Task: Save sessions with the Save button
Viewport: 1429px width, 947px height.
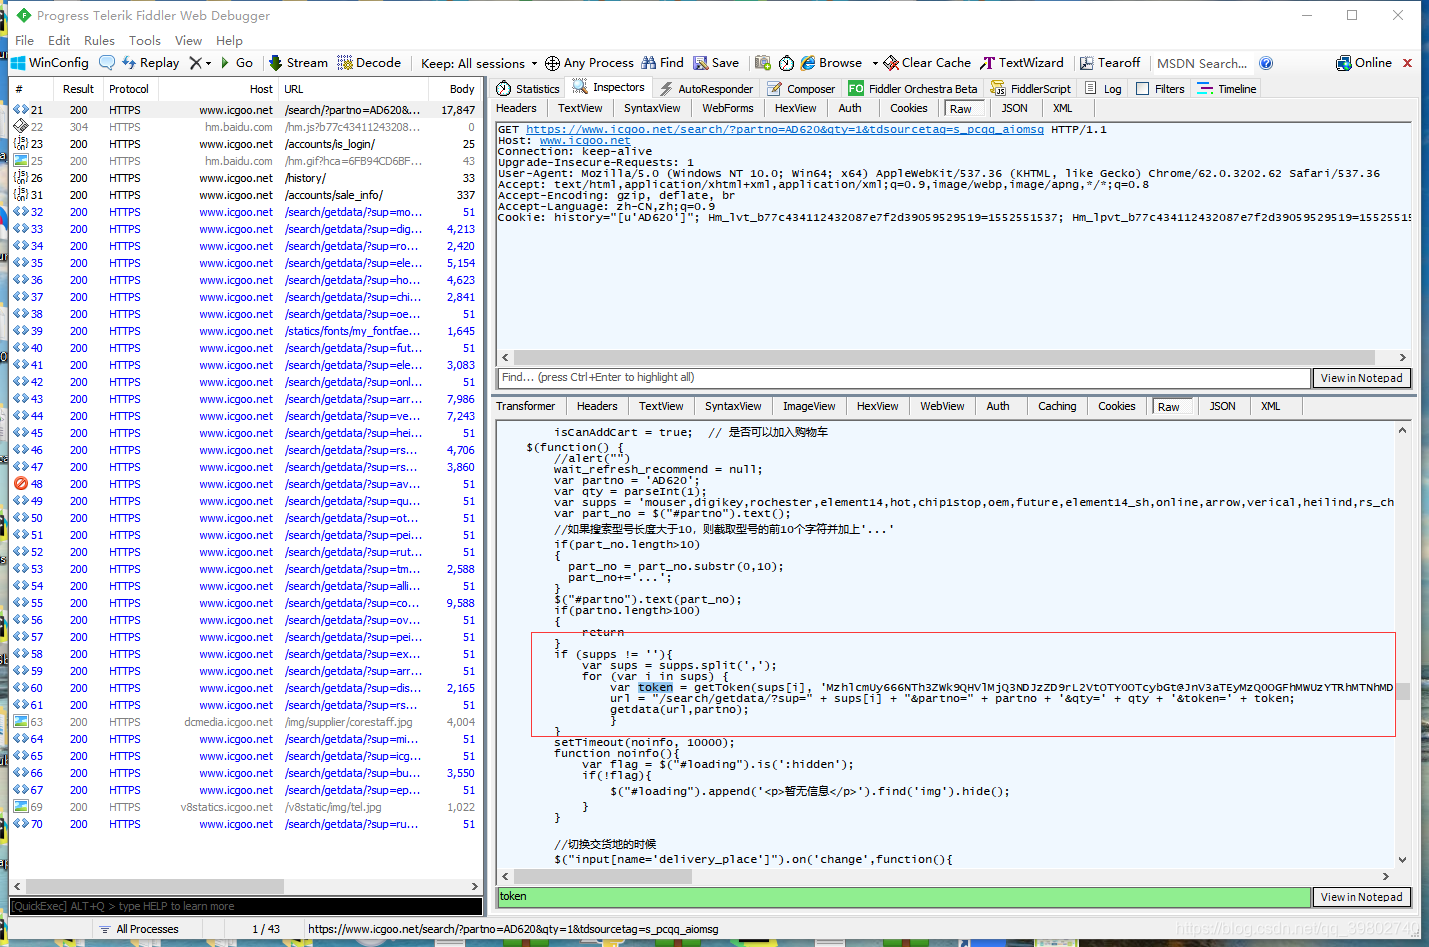Action: tap(716, 62)
